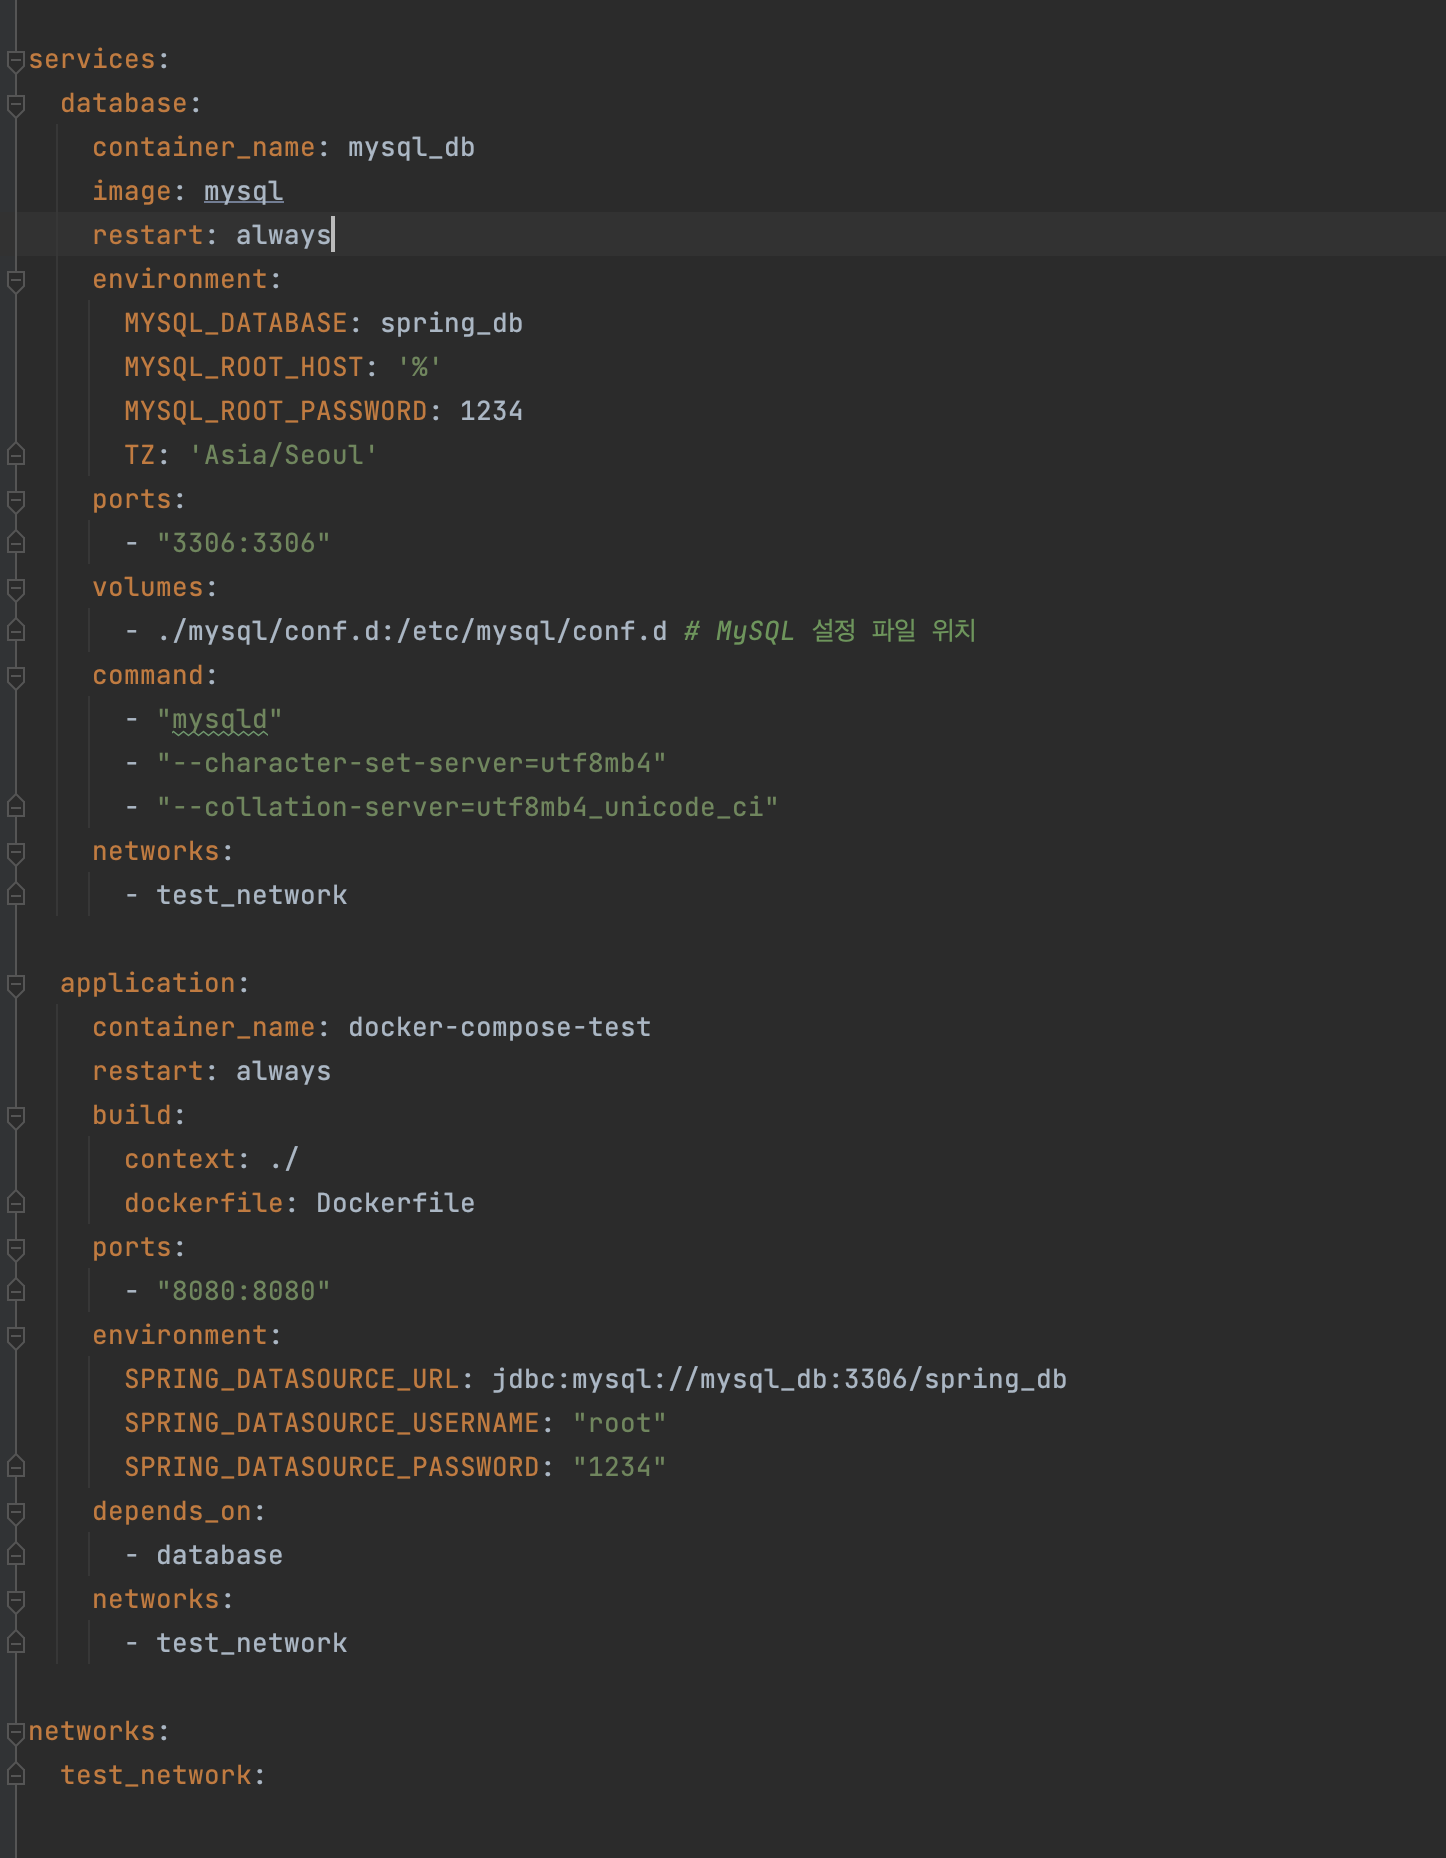Click the SPRING_DATASOURCE_USERNAME key
Image resolution: width=1446 pixels, height=1858 pixels.
[x=332, y=1423]
